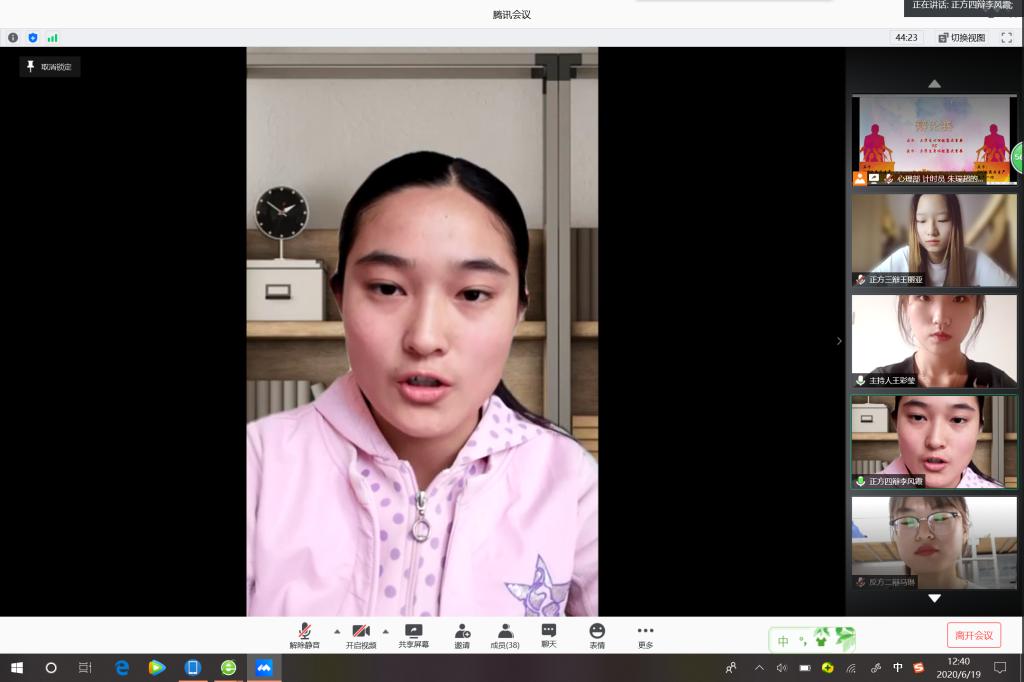The image size is (1024, 682).
Task: Click the blue security shield icon
Action: pos(33,38)
